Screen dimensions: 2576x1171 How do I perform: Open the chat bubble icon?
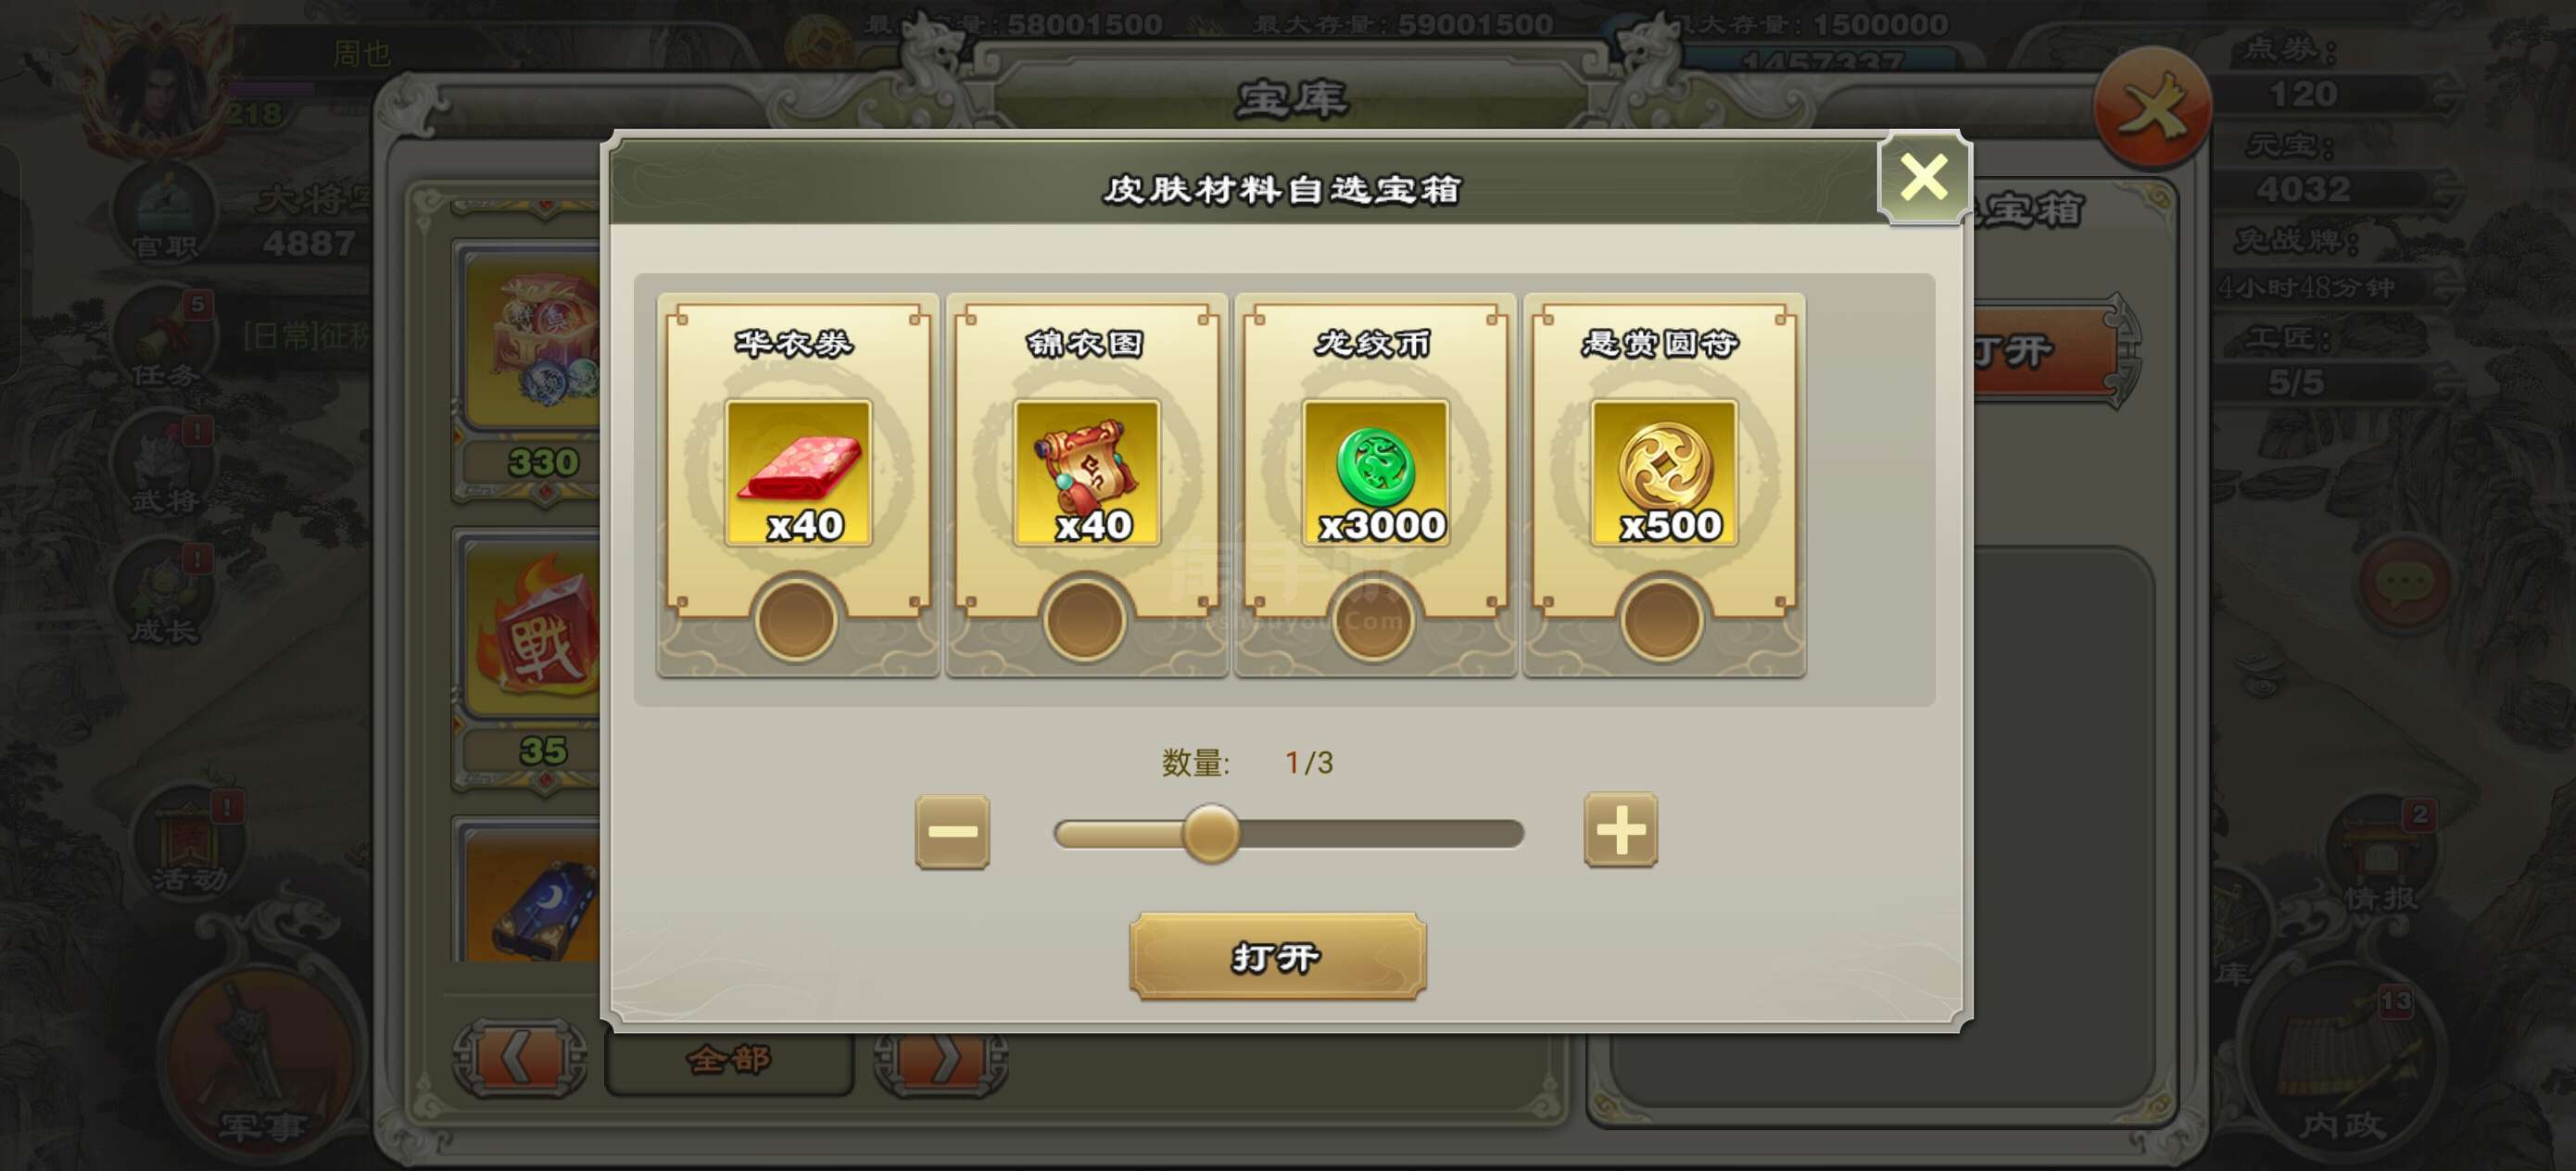2405,583
